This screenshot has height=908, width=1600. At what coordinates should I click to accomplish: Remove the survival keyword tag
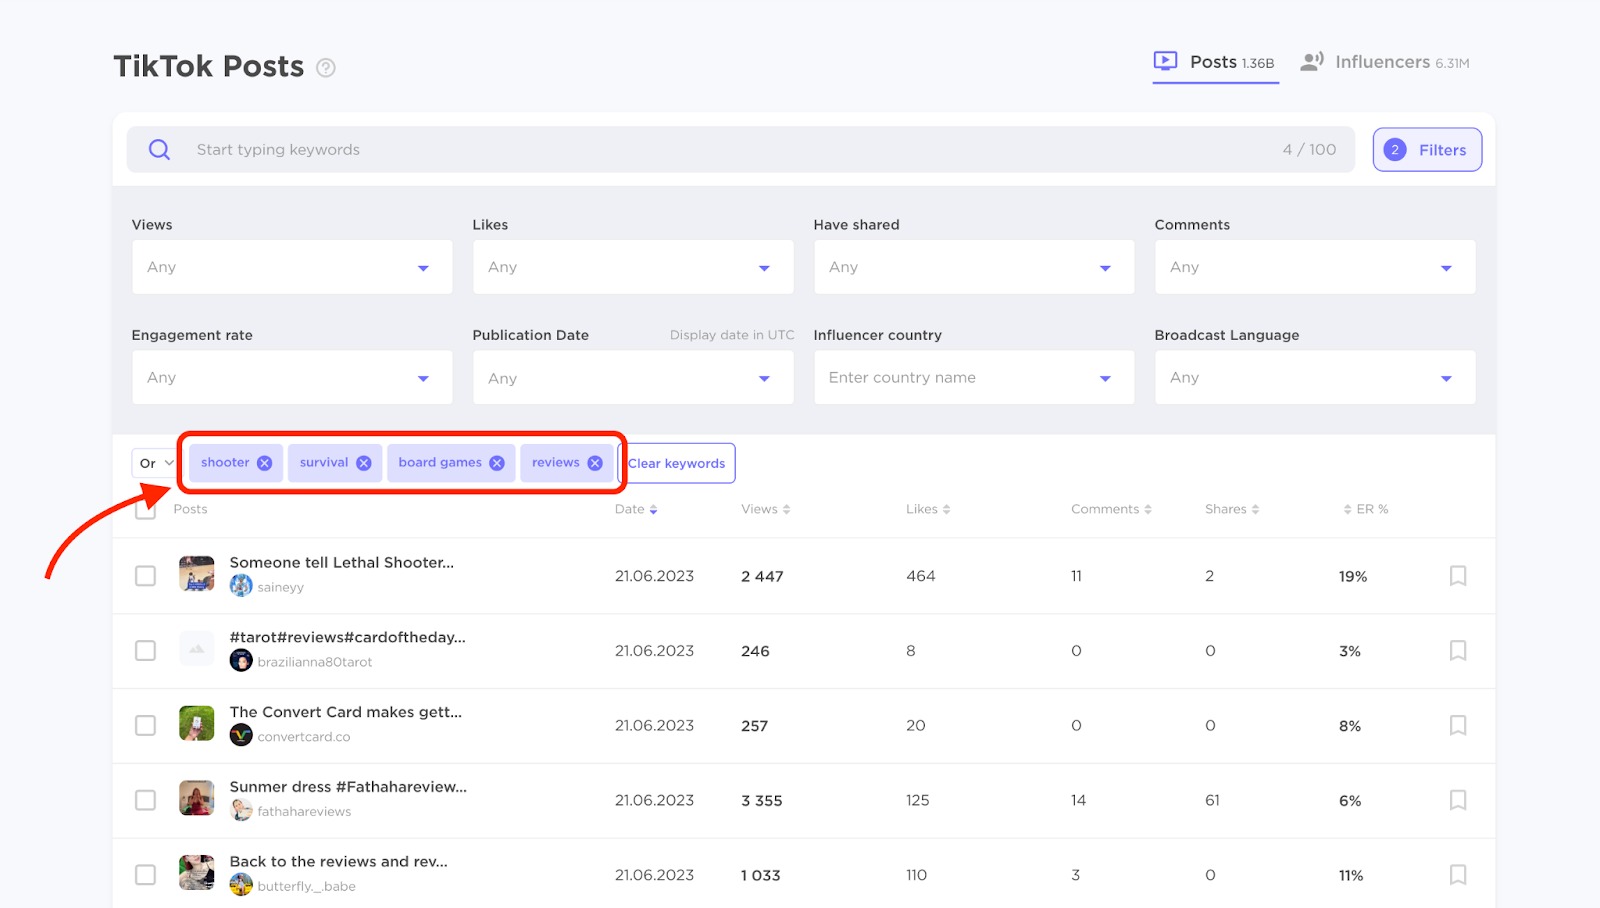pos(364,463)
